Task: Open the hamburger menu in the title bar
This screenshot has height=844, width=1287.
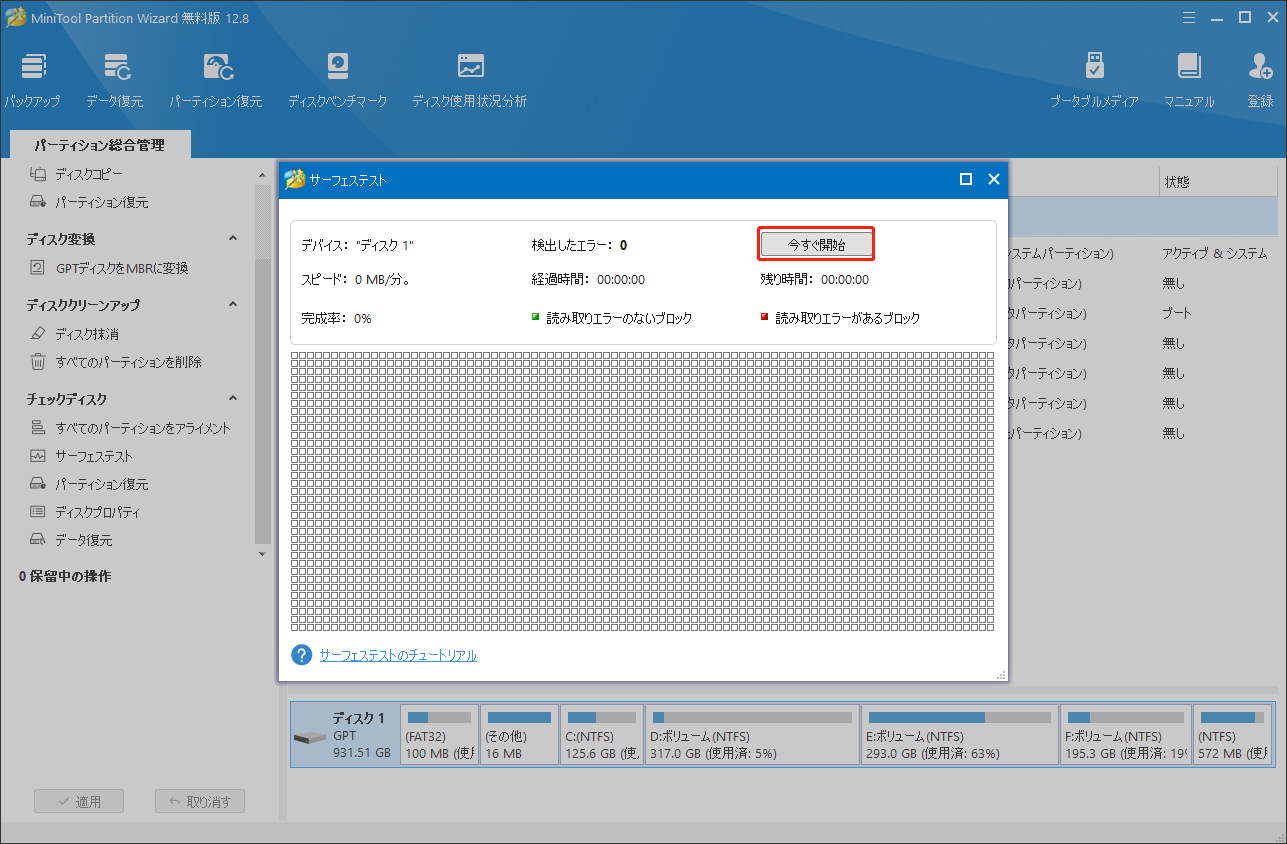Action: tap(1189, 17)
